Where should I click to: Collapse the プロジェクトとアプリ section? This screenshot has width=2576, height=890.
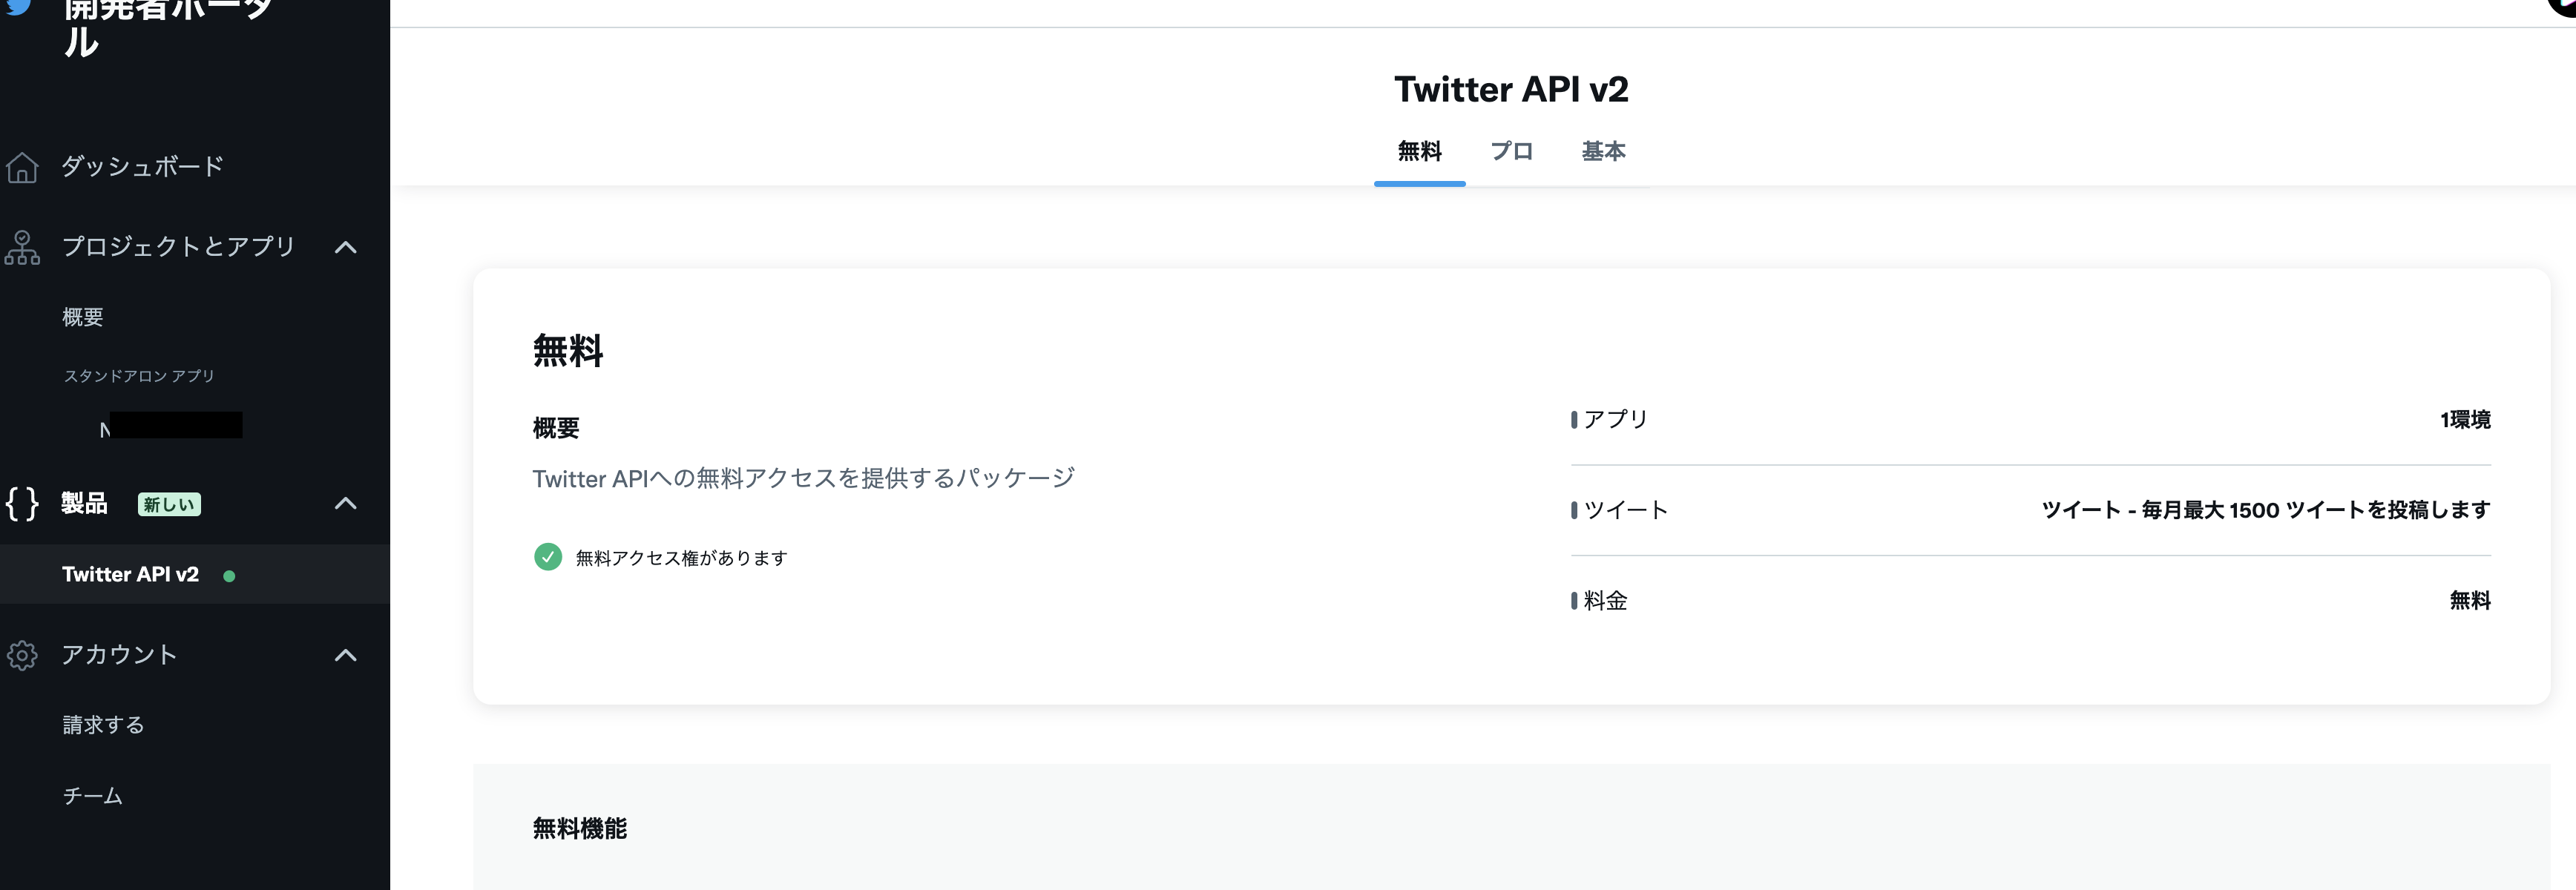(345, 246)
